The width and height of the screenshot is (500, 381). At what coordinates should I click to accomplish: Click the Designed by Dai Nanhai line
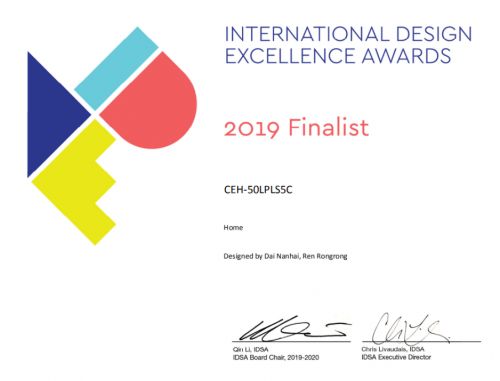[285, 256]
